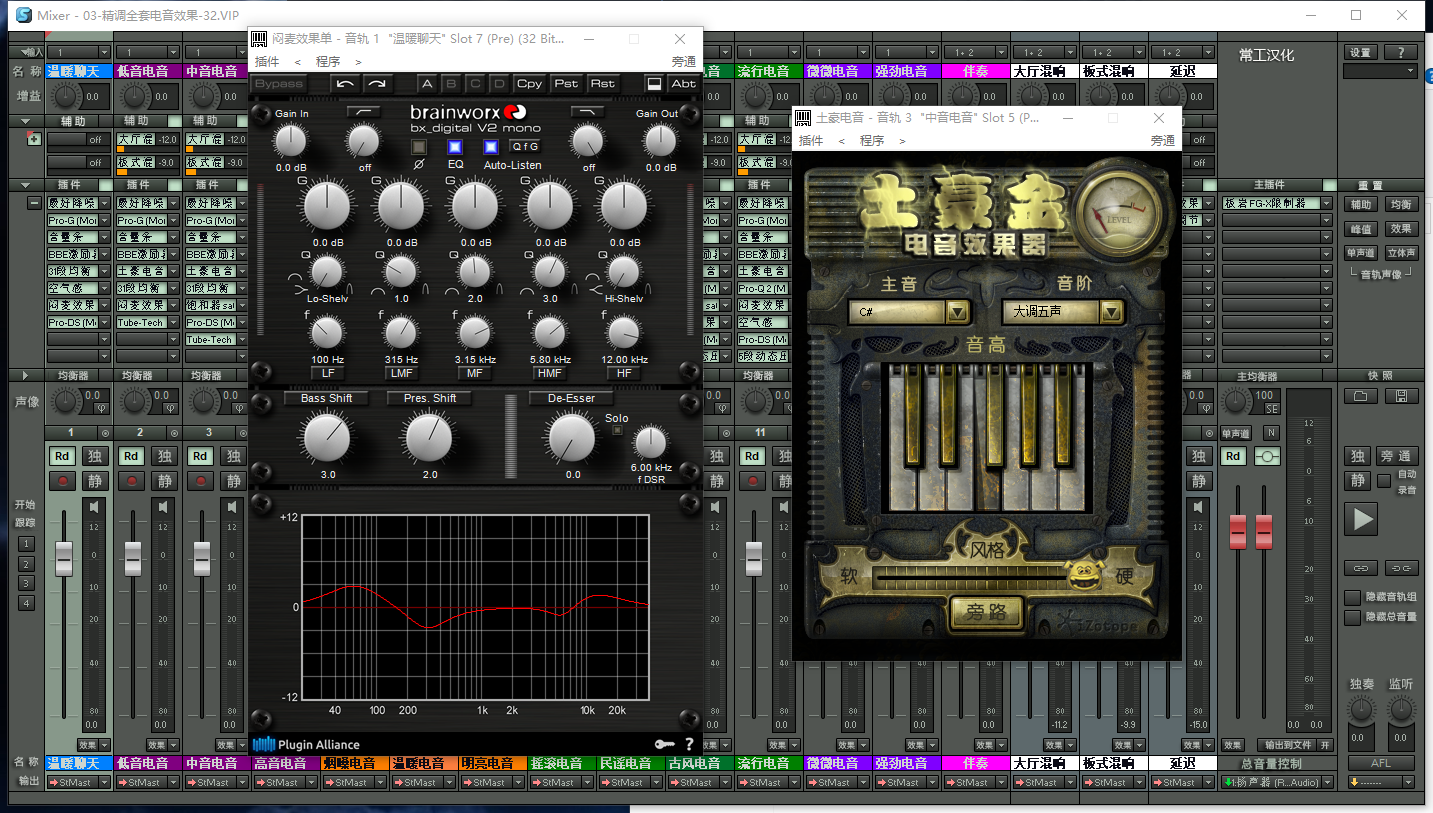Open the 音阶 大调五声 scale dropdown
This screenshot has width=1433, height=813.
1113,312
